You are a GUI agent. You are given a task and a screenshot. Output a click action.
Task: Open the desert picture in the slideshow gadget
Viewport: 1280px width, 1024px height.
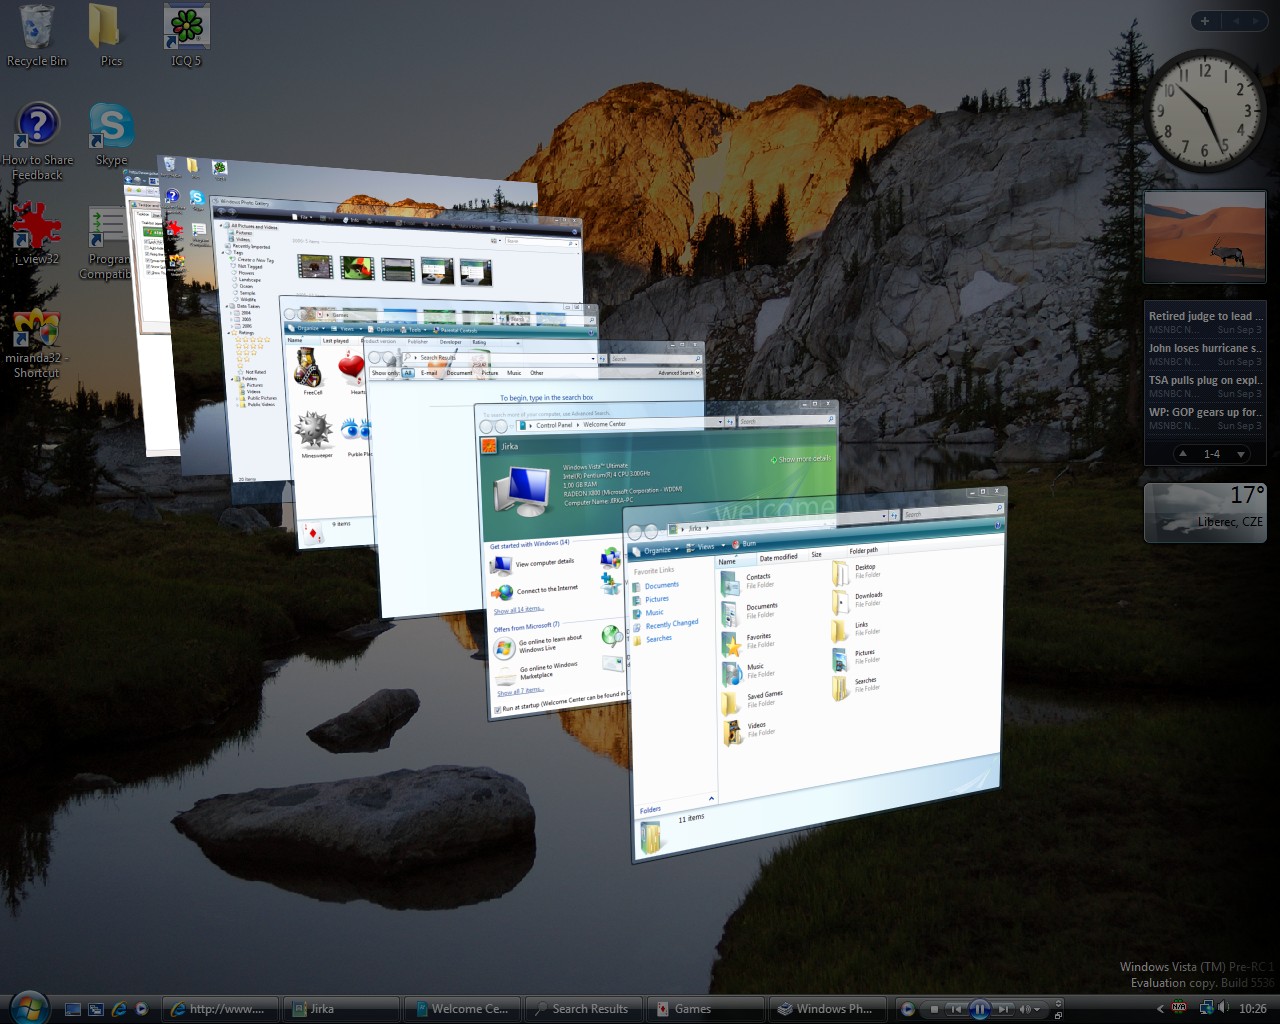[1205, 236]
